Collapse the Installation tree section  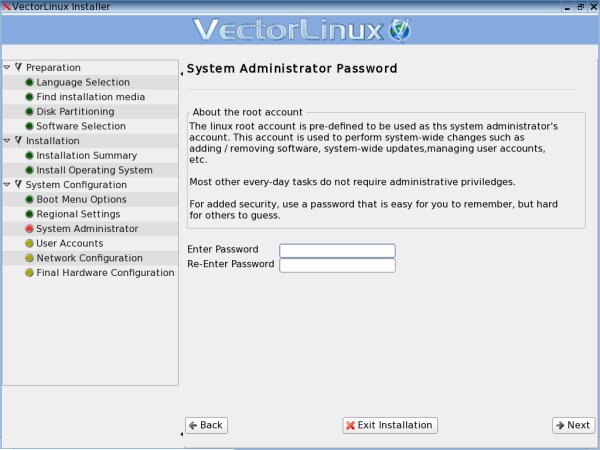coord(7,141)
